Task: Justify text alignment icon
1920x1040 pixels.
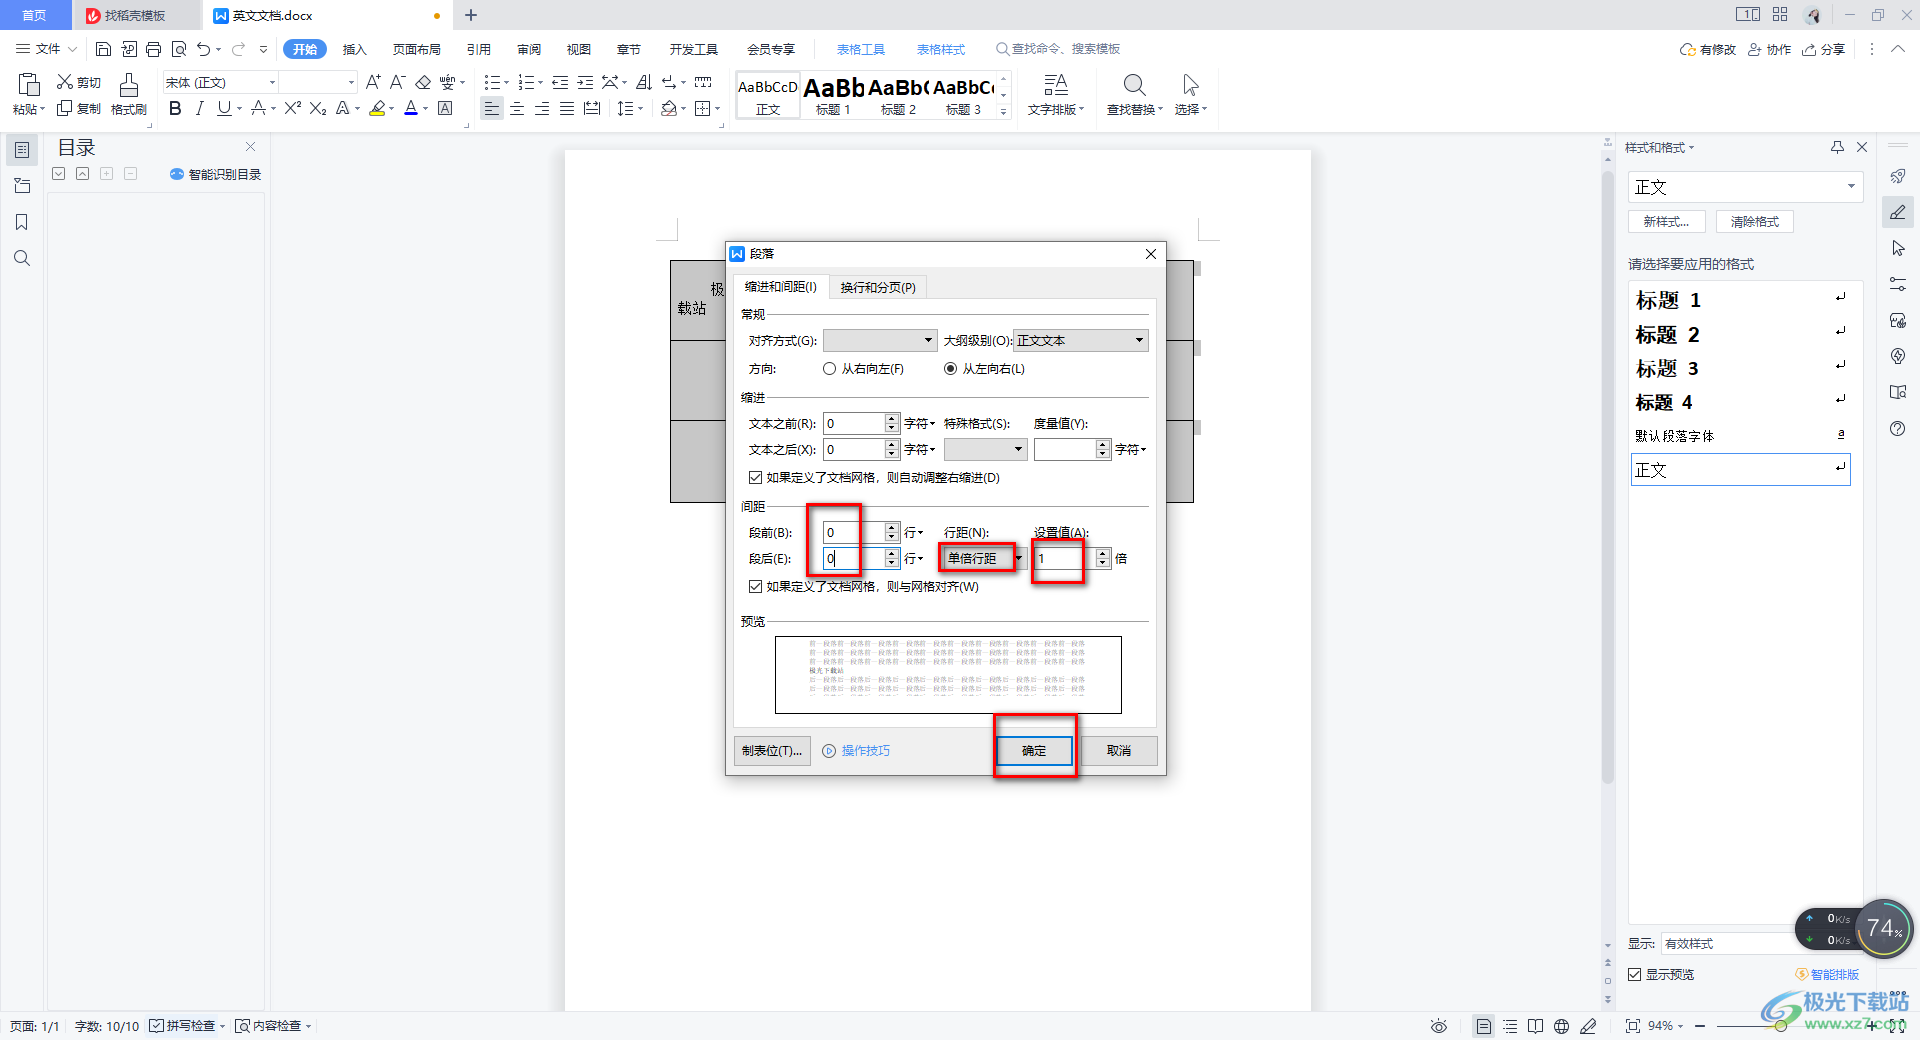Action: pyautogui.click(x=567, y=109)
